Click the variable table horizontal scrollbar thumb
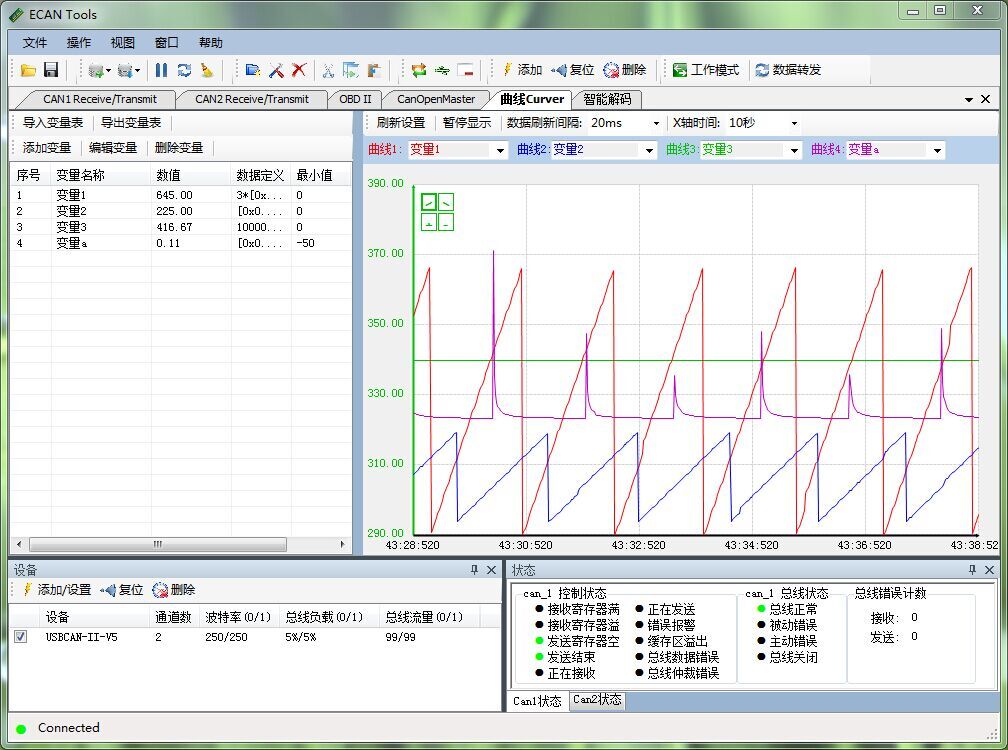Image resolution: width=1008 pixels, height=750 pixels. 158,544
